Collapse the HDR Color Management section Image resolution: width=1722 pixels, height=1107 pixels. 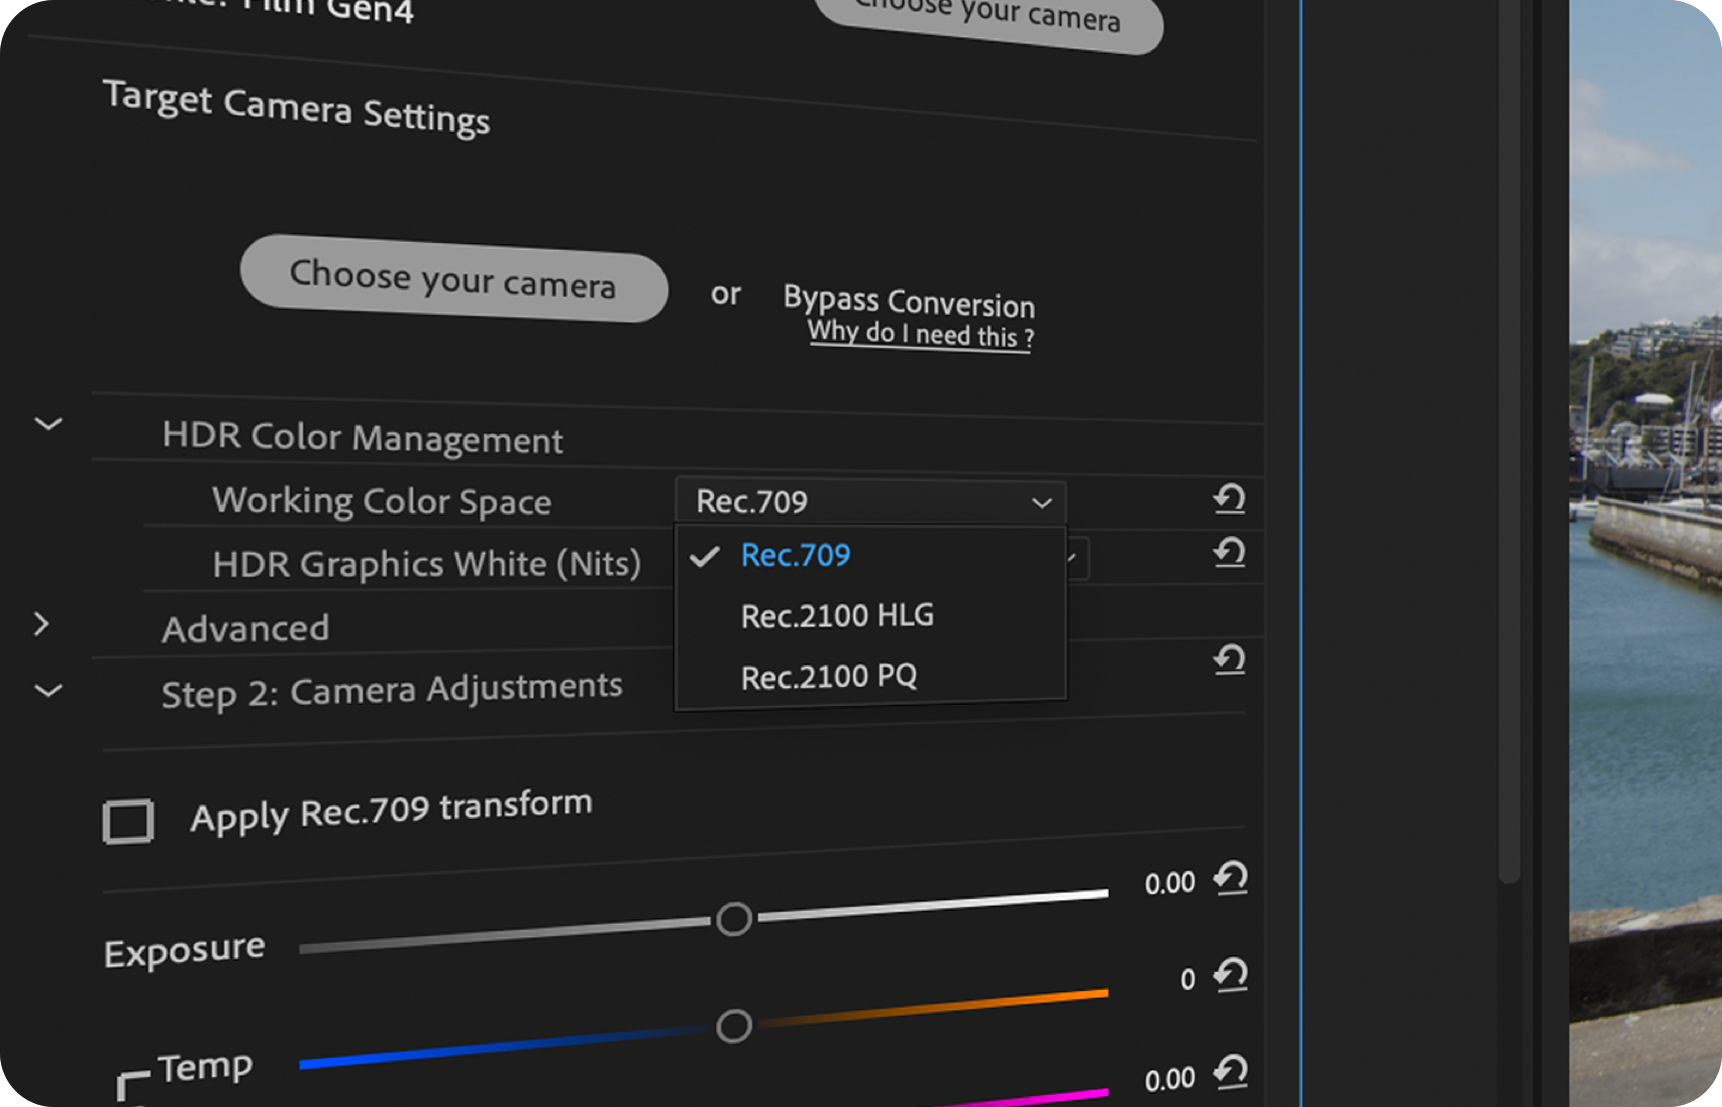click(x=48, y=424)
